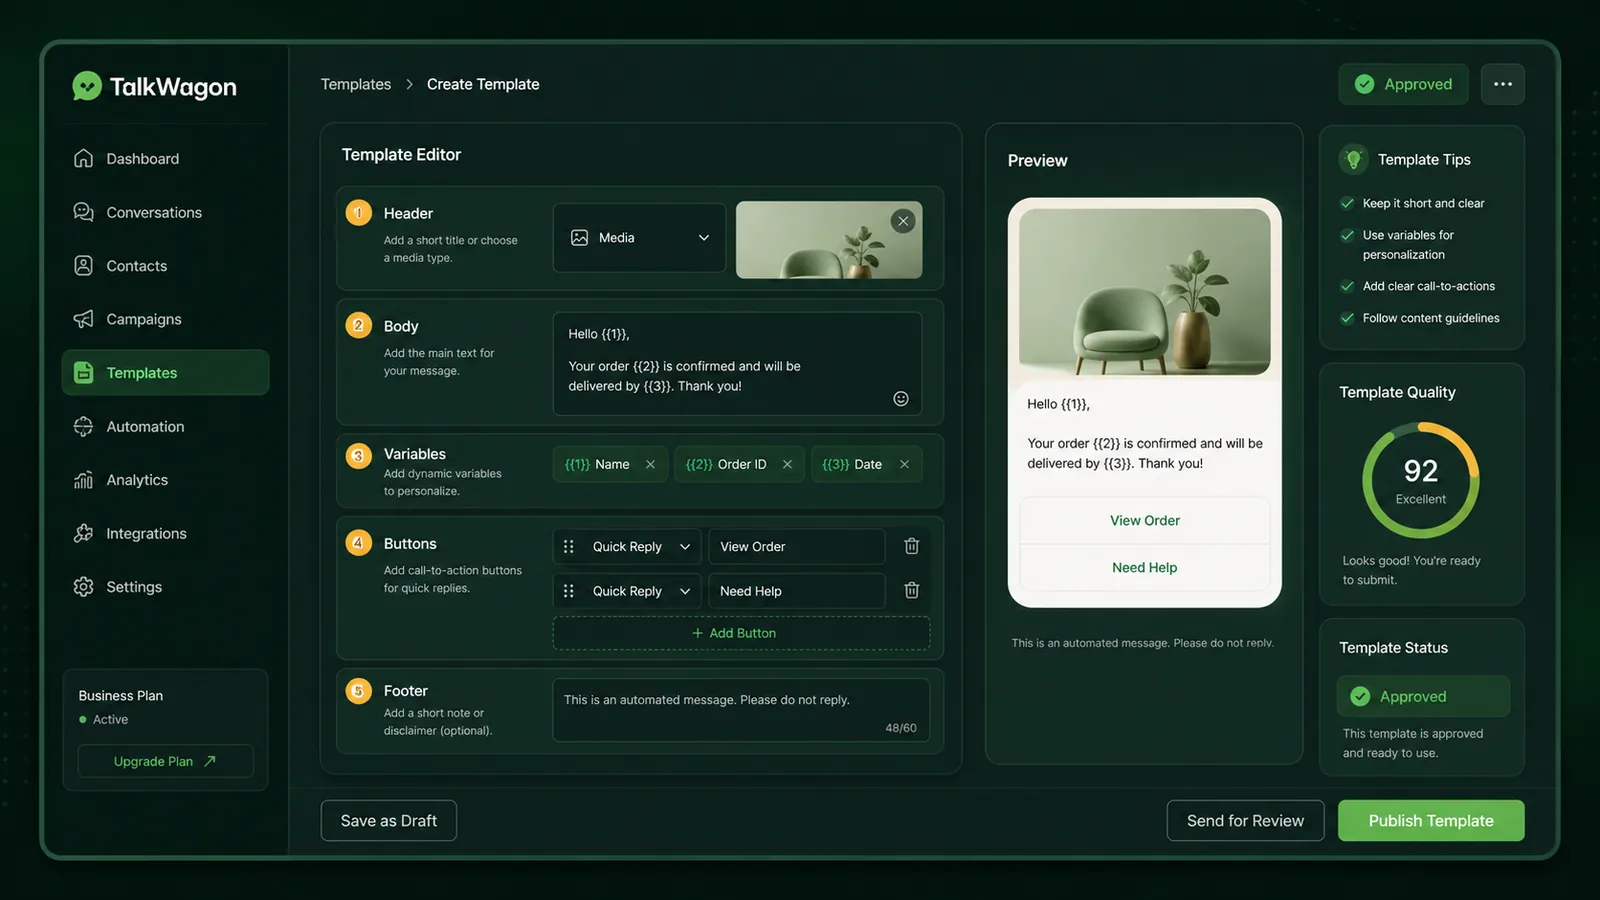This screenshot has width=1600, height=900.
Task: Click Save as Draft button
Action: [x=389, y=820]
